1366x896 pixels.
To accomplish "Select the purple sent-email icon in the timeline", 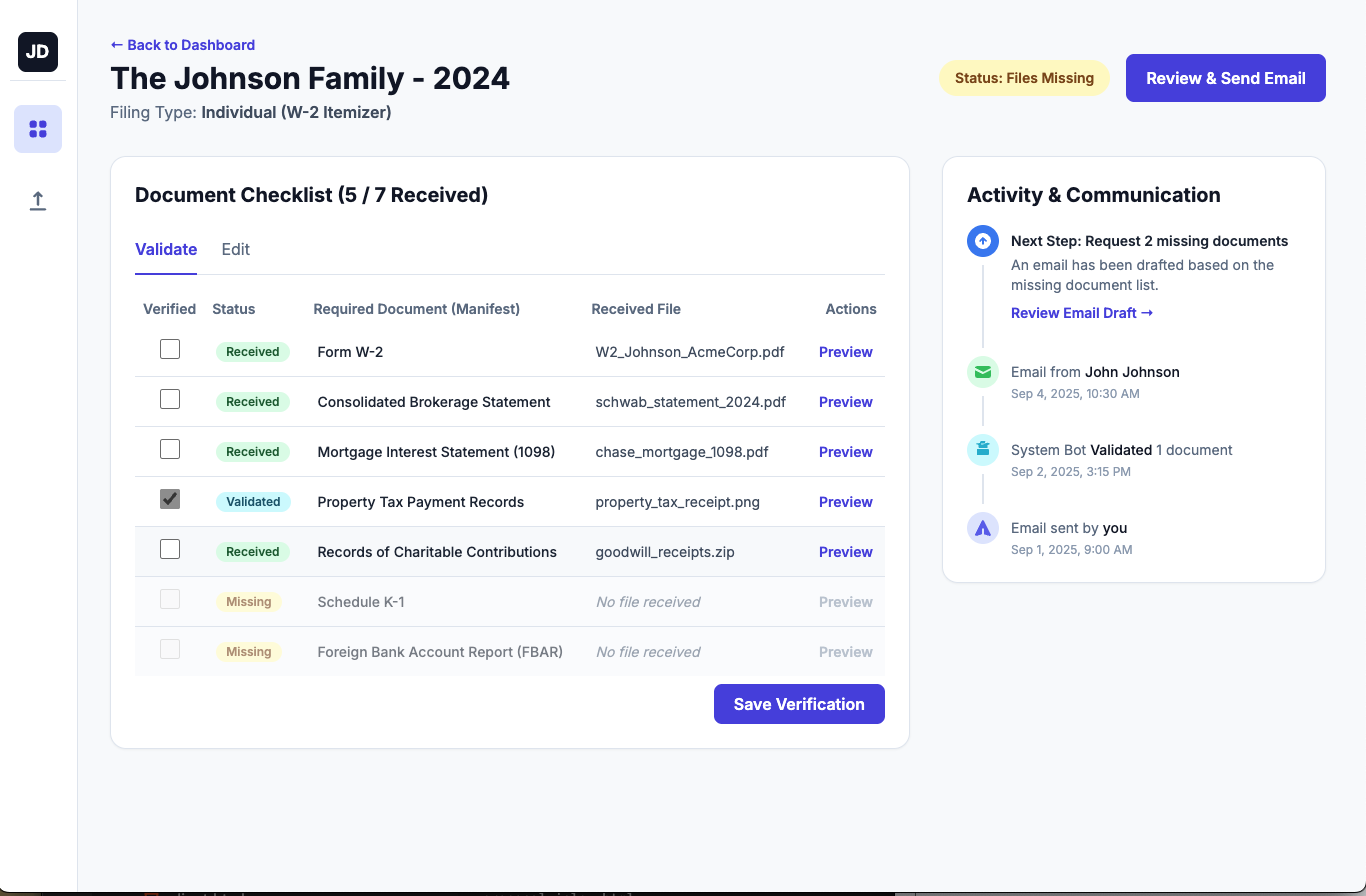I will point(982,527).
